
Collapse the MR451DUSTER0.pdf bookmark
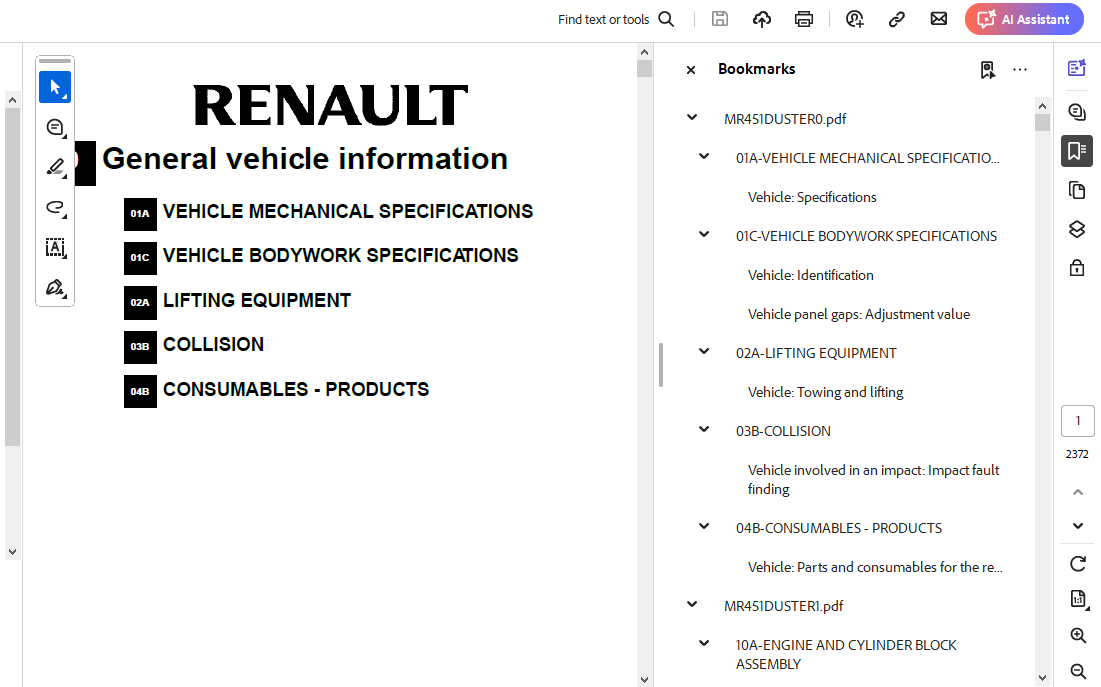coord(692,117)
